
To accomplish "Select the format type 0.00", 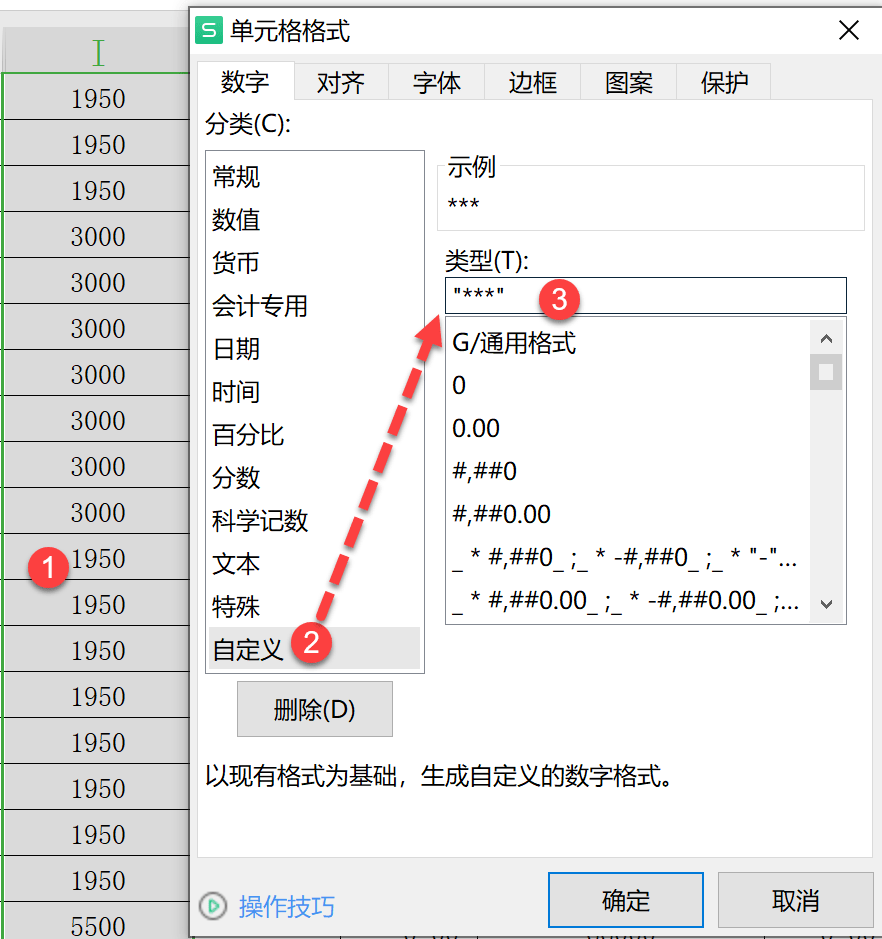I will pyautogui.click(x=629, y=429).
